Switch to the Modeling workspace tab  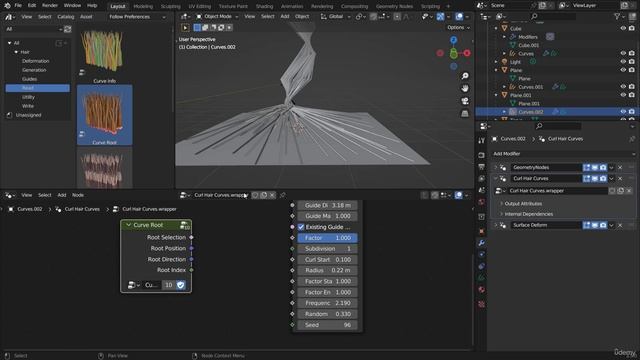143,6
